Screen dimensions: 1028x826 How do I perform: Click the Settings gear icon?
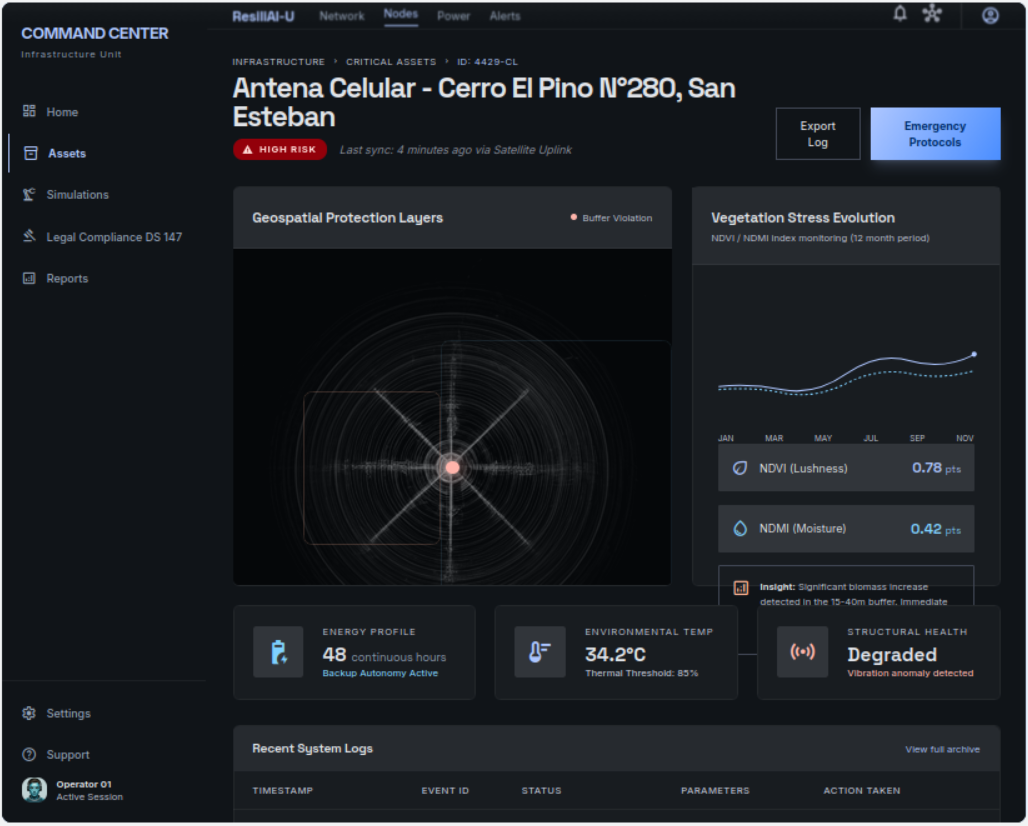[x=29, y=713]
